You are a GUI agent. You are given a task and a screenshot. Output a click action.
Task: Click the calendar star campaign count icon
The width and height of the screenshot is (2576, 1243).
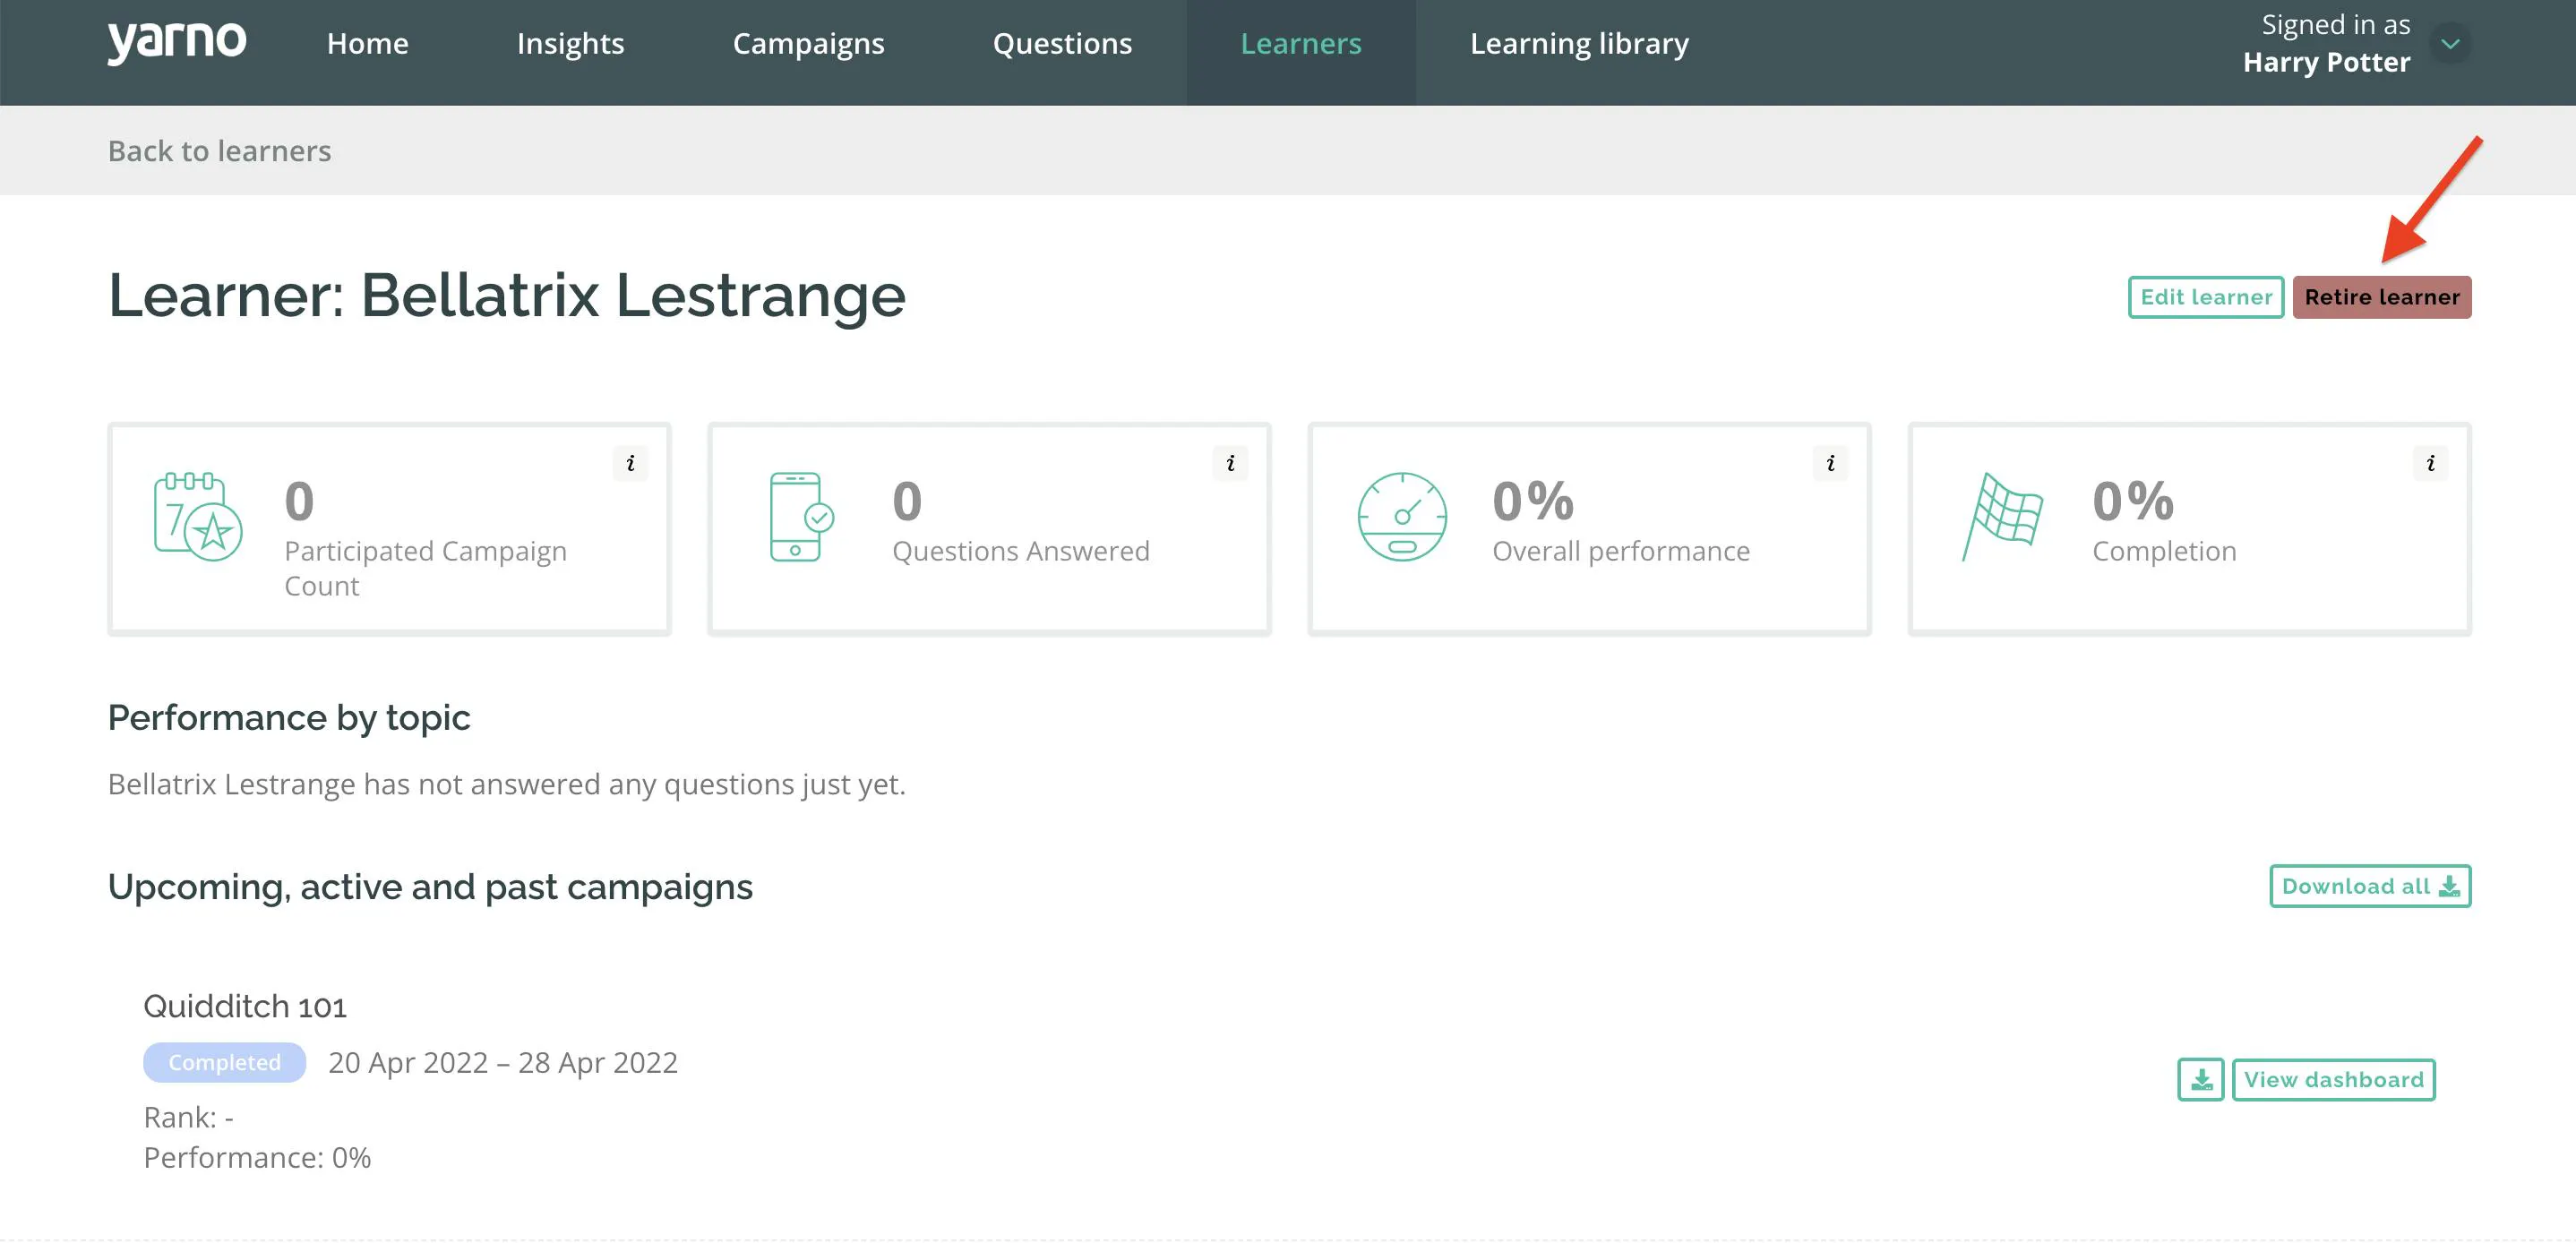(x=198, y=516)
